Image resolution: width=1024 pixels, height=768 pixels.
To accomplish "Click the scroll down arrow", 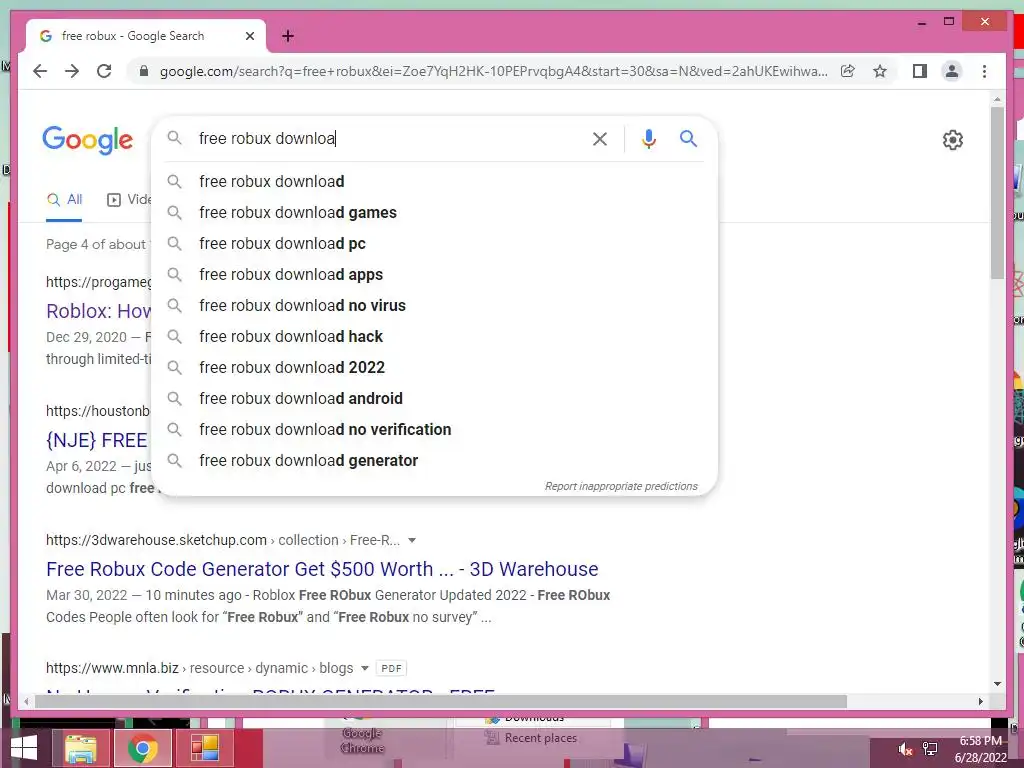I will click(x=997, y=684).
